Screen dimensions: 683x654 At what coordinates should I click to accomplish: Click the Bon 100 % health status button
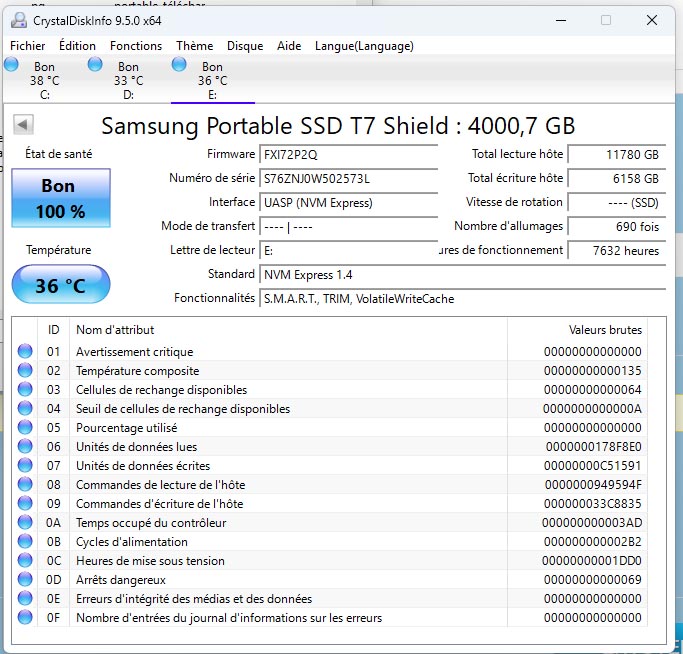click(61, 198)
